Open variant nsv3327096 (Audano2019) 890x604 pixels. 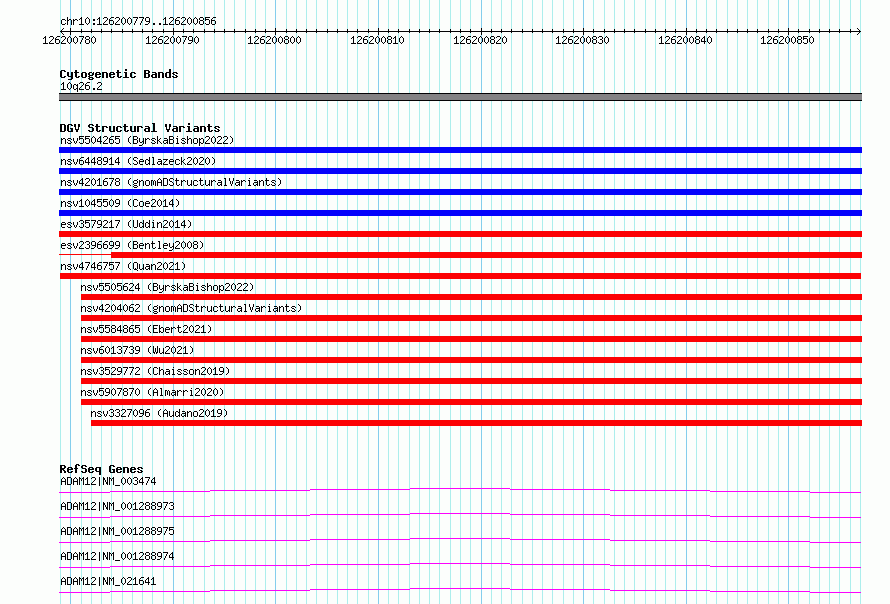[159, 413]
